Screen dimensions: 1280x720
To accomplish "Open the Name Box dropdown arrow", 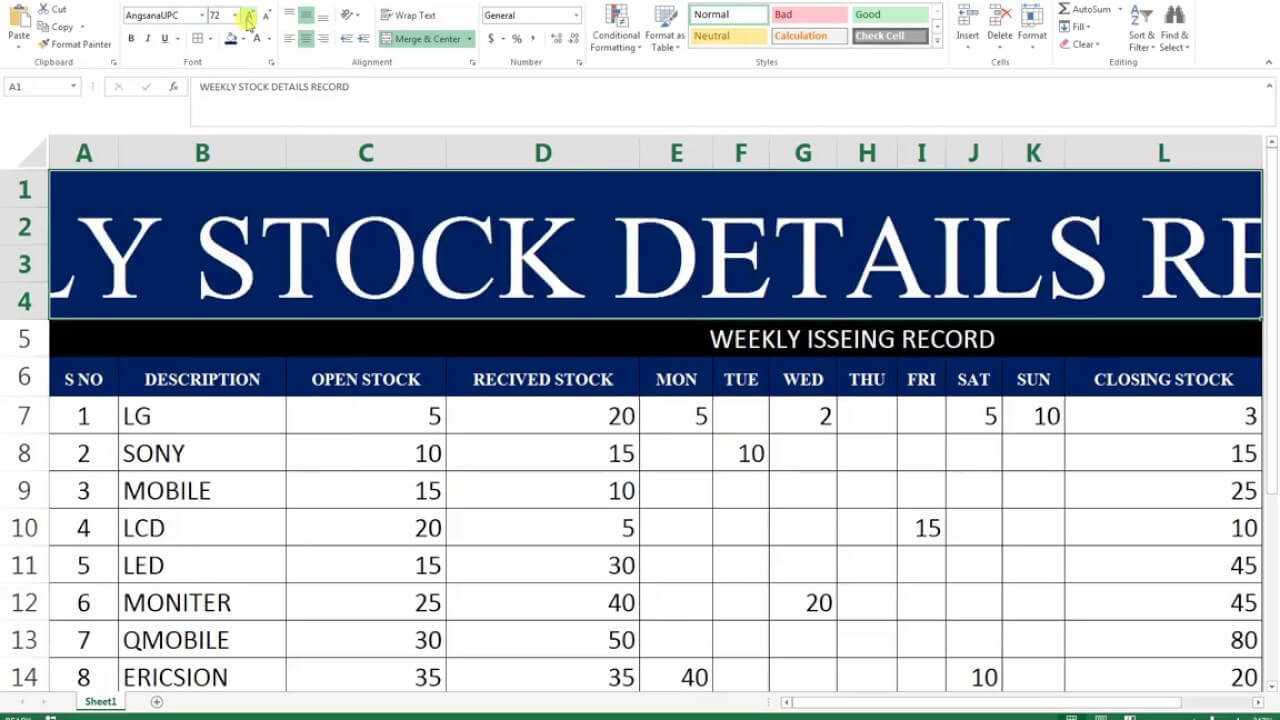I will coord(73,87).
